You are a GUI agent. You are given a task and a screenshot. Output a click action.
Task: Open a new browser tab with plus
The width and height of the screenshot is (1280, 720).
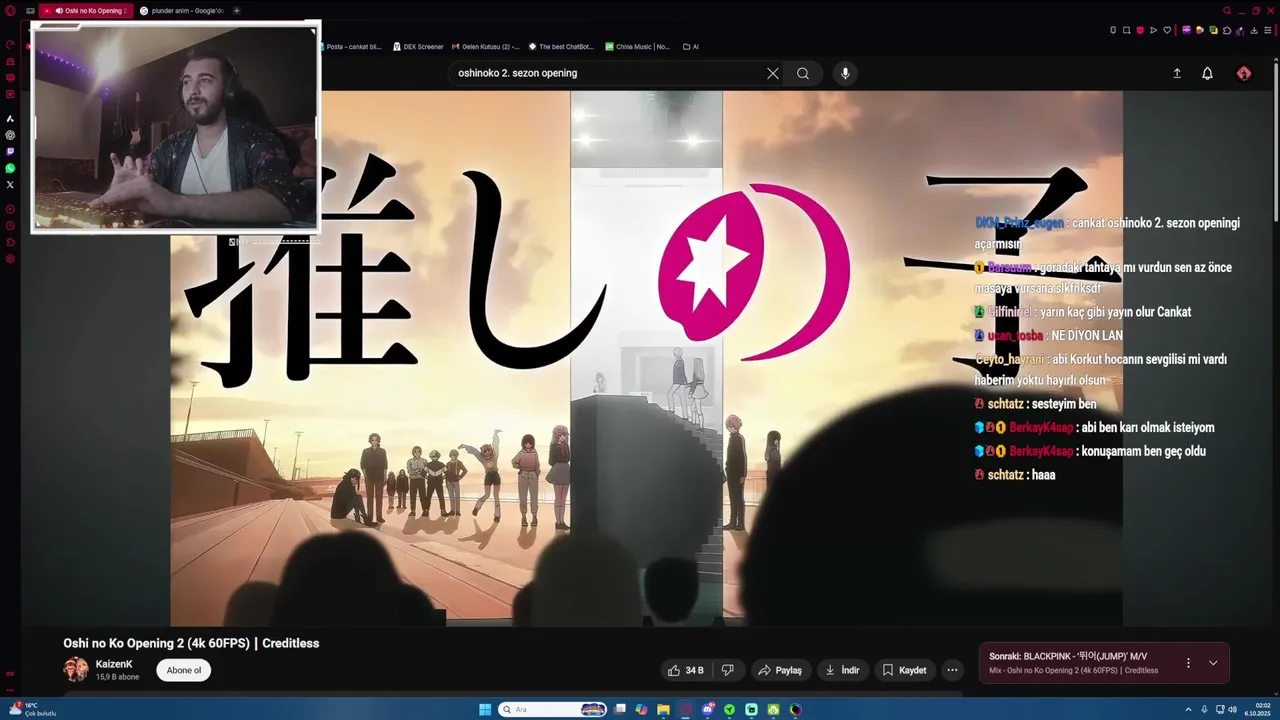(237, 11)
